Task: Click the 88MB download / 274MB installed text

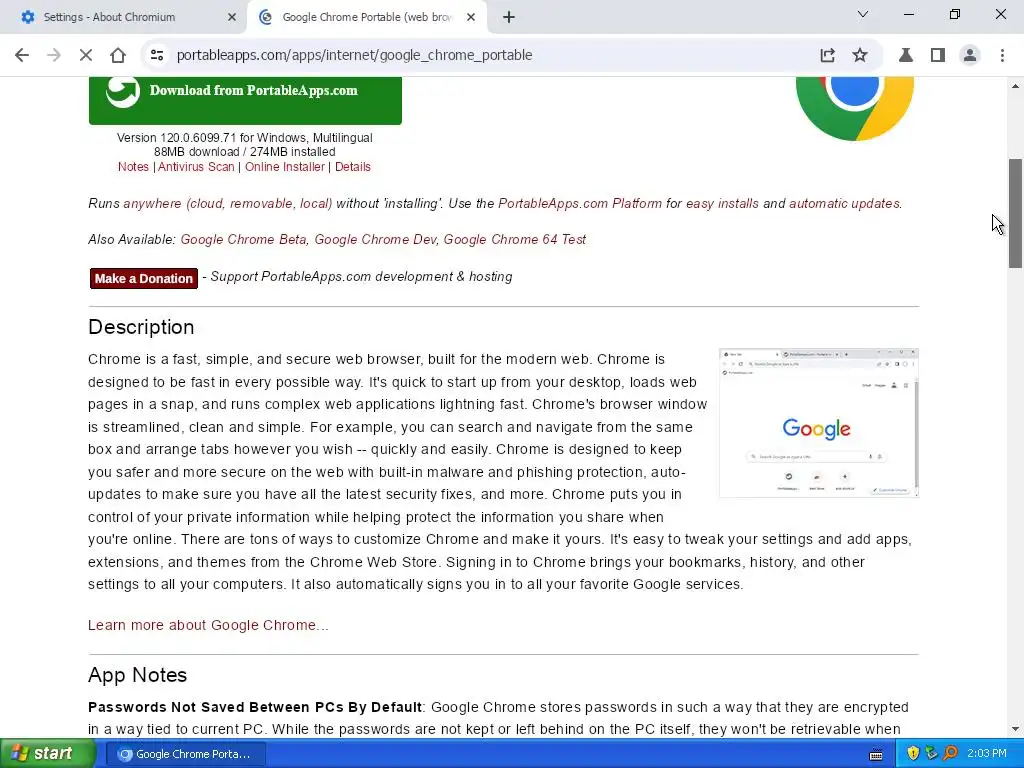Action: (245, 152)
